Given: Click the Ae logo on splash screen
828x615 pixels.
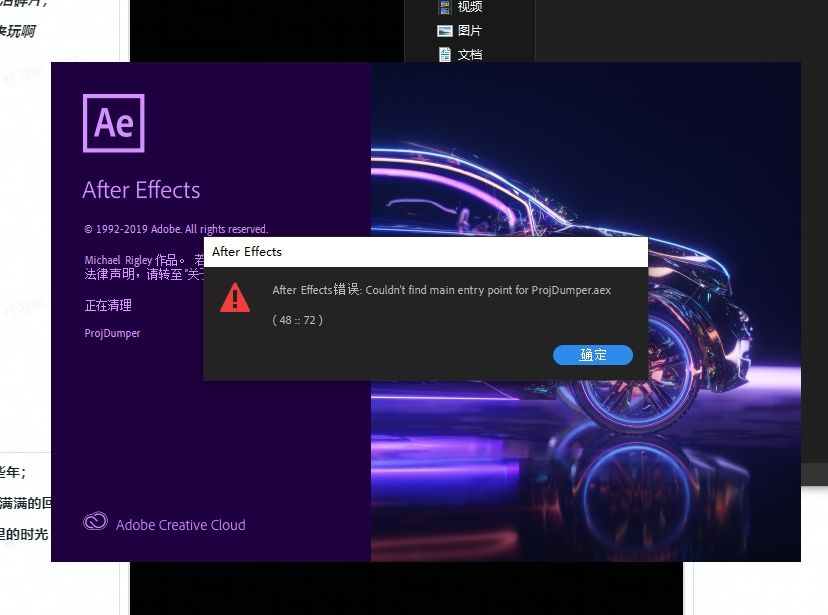Looking at the screenshot, I should click(x=114, y=123).
